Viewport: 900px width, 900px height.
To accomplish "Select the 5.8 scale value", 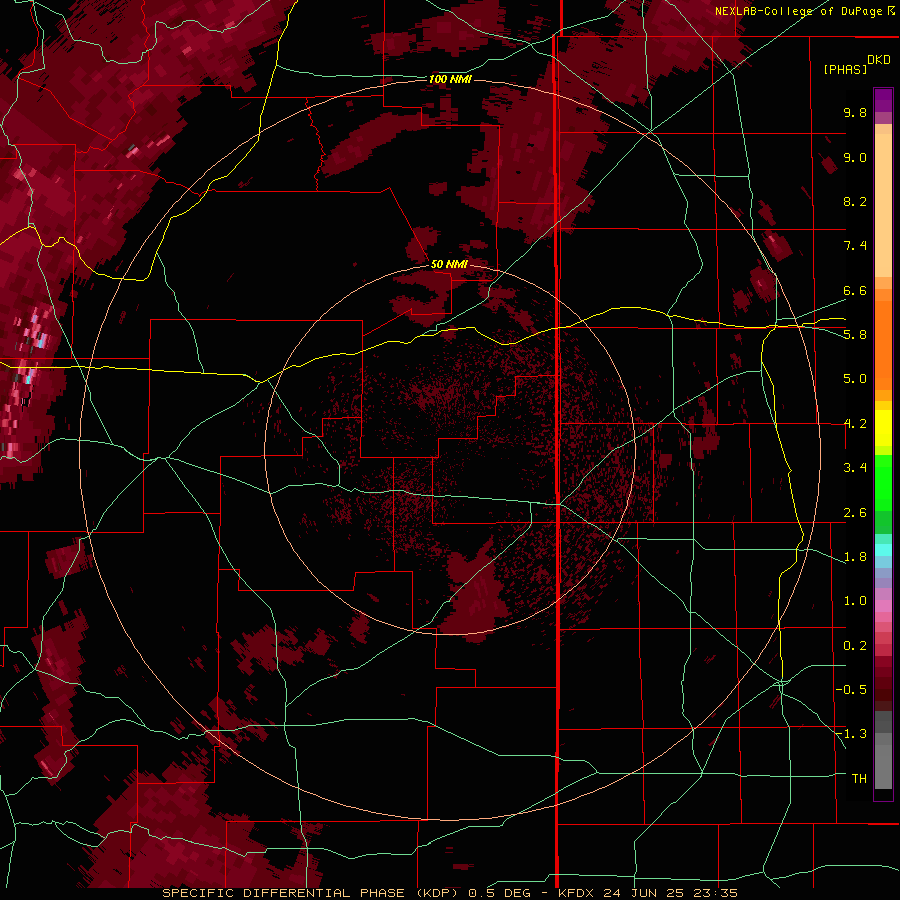I will (855, 335).
